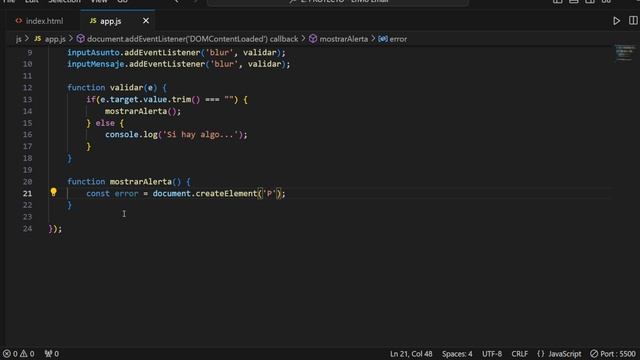Open Ln 21, Col 48 go-to-line
This screenshot has height=360, width=640.
tap(411, 354)
